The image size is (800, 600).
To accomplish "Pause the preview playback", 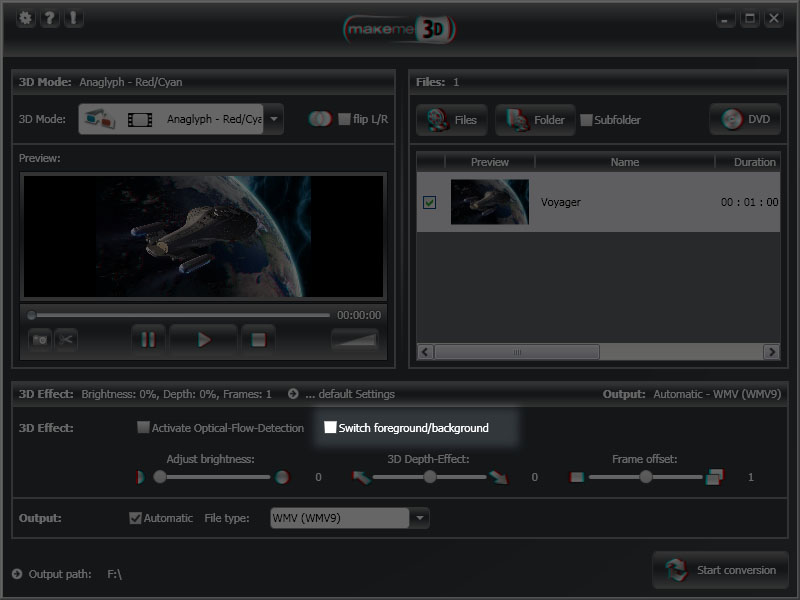I will (x=148, y=339).
